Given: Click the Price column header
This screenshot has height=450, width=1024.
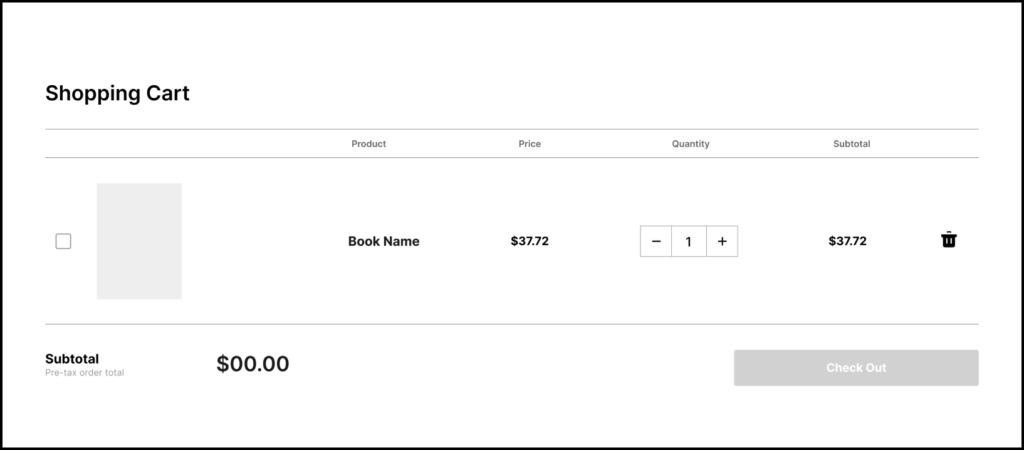Looking at the screenshot, I should tap(529, 144).
